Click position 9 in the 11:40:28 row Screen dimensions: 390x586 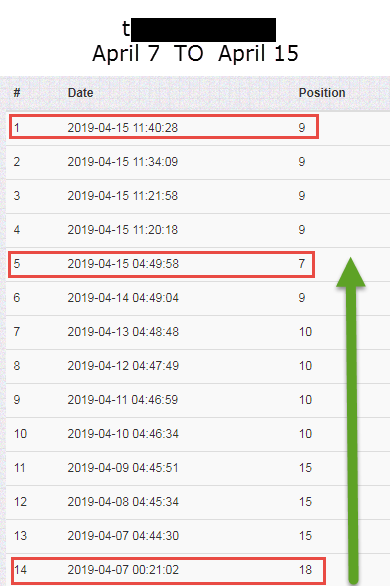[302, 128]
